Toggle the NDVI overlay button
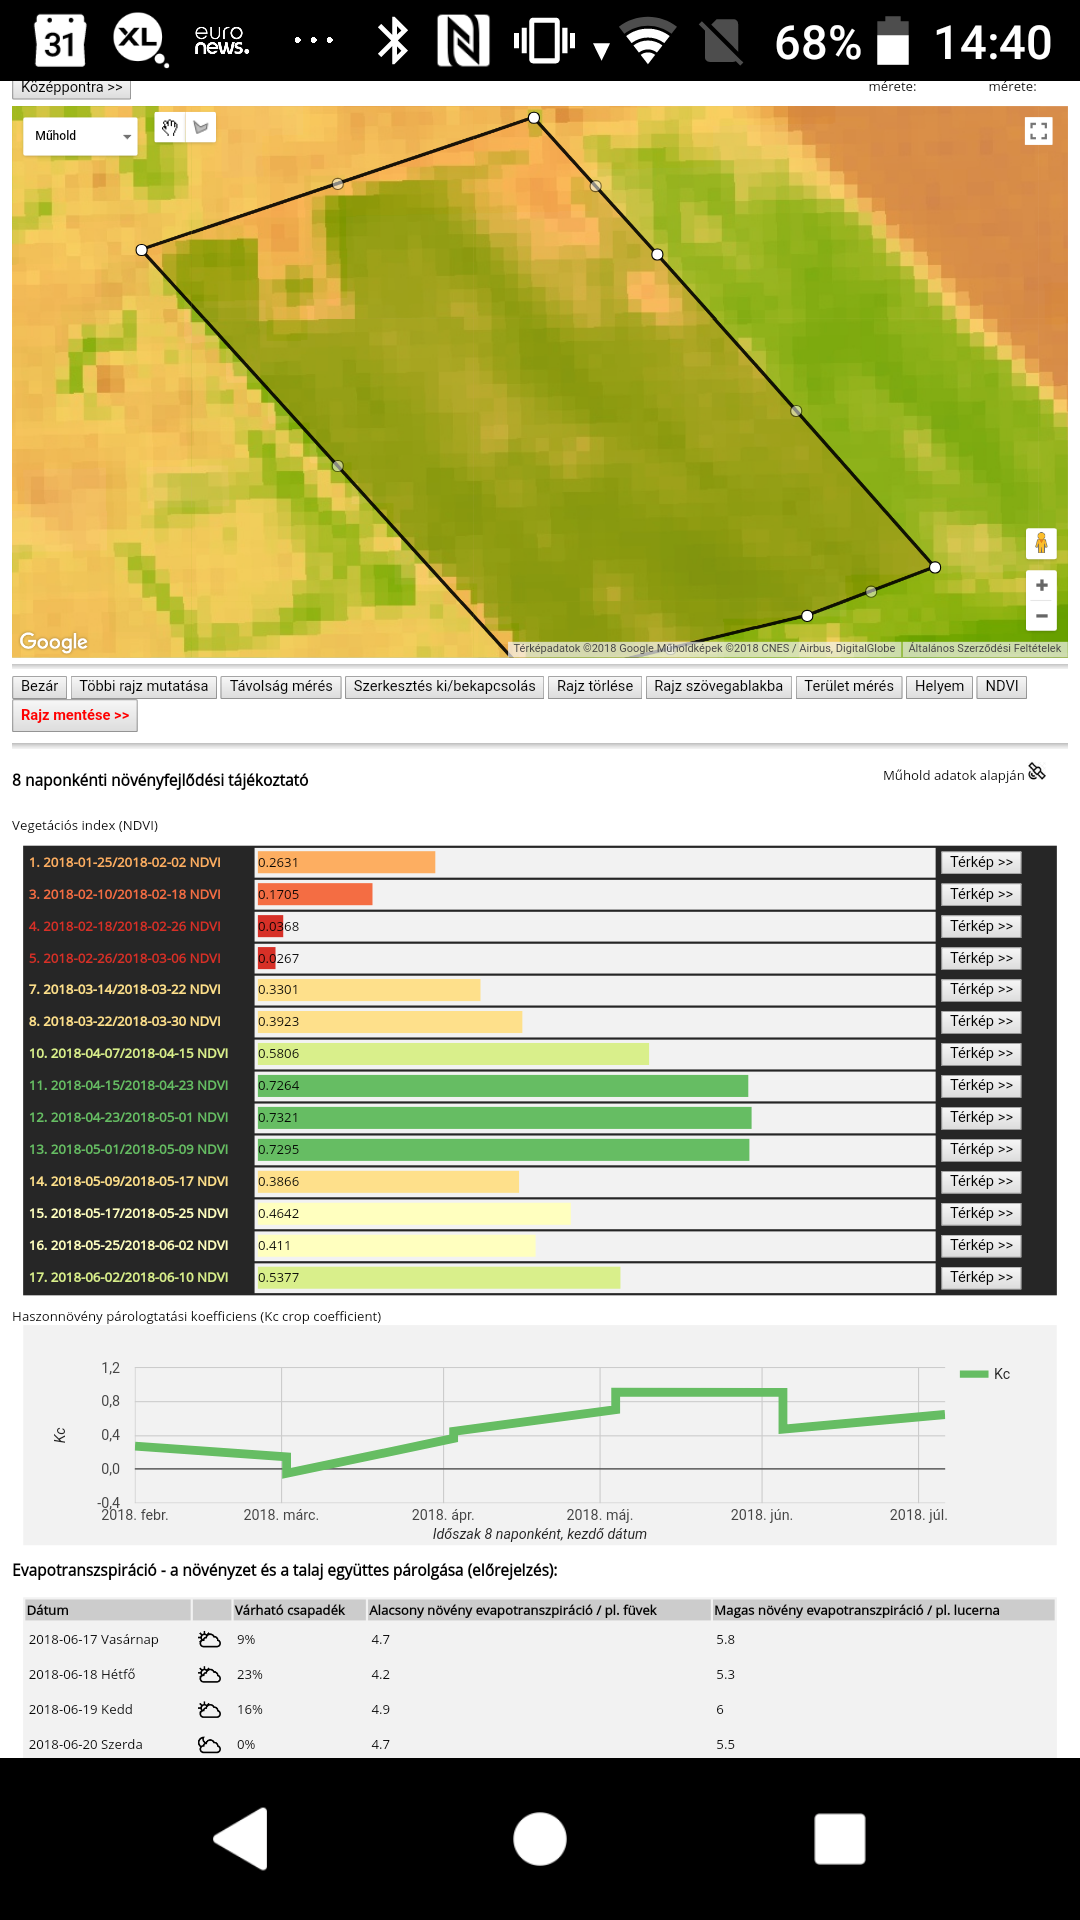 pos(1001,686)
